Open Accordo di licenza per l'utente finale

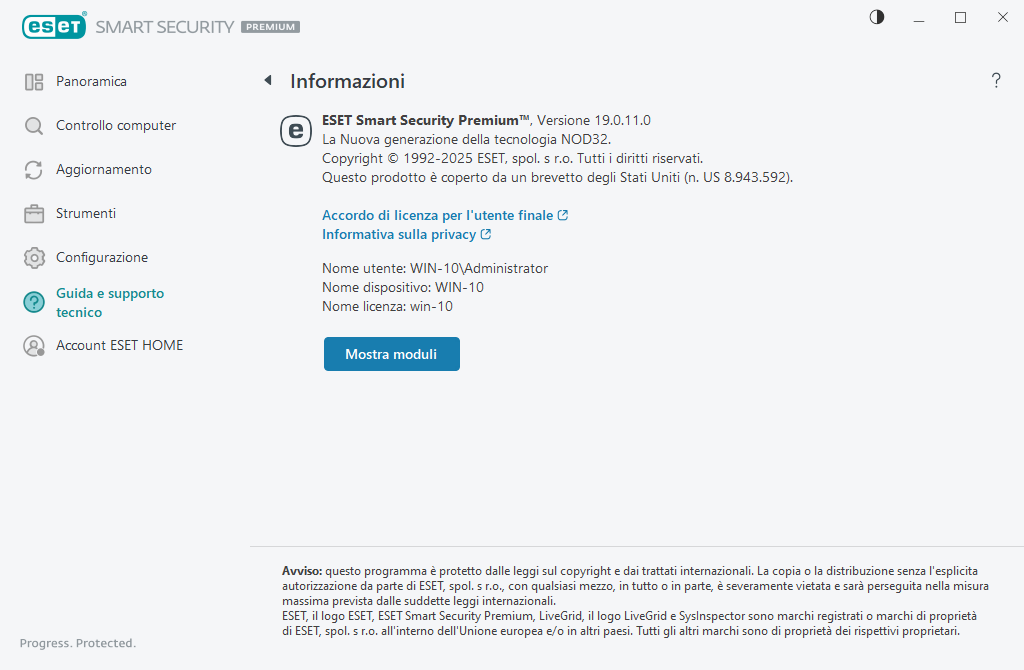(438, 215)
